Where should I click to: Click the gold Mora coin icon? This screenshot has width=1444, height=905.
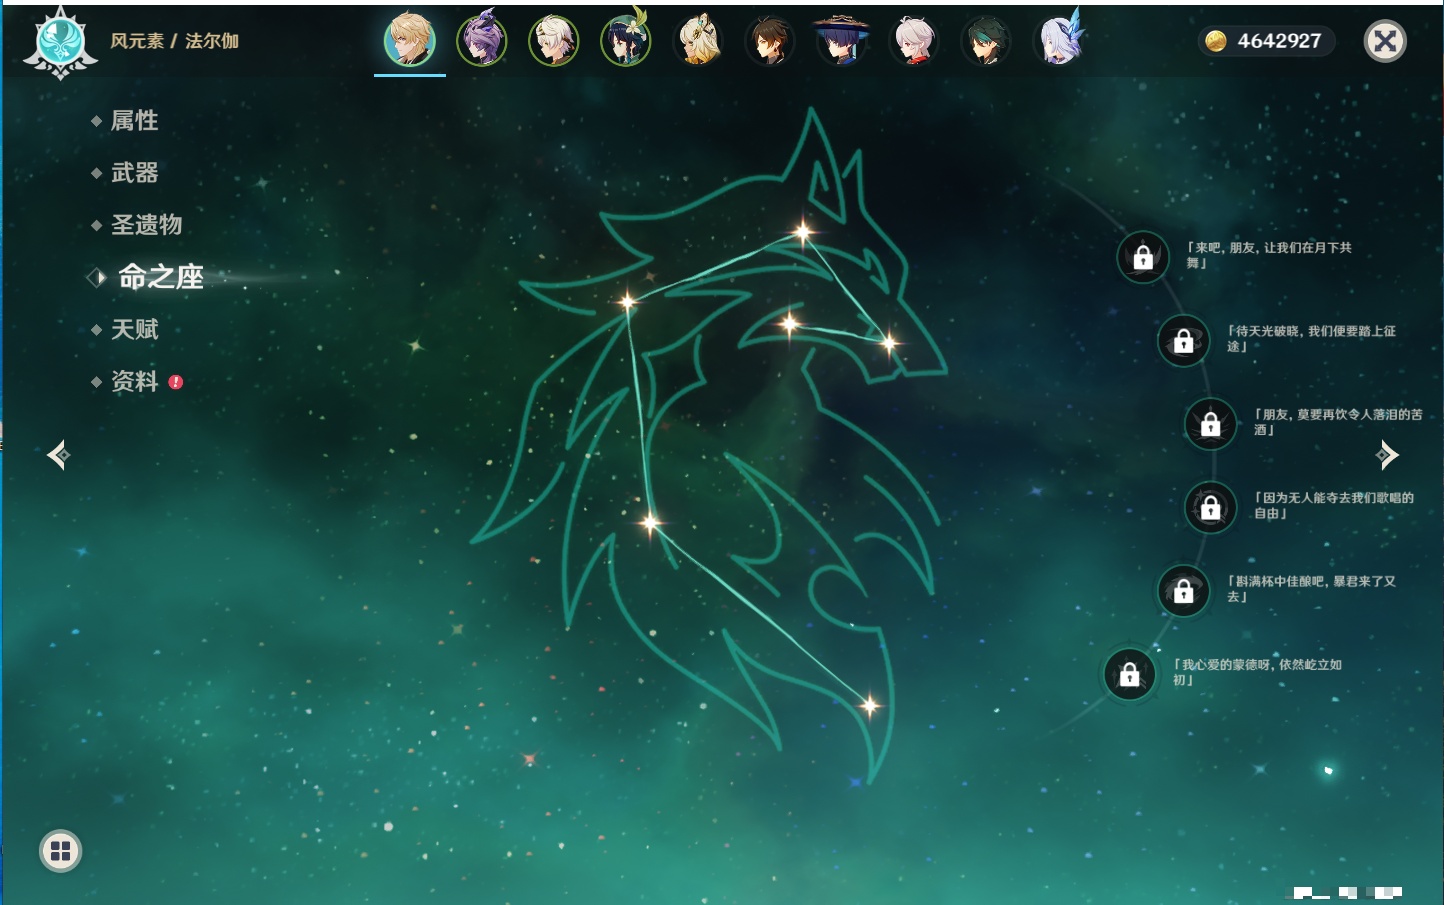1215,41
